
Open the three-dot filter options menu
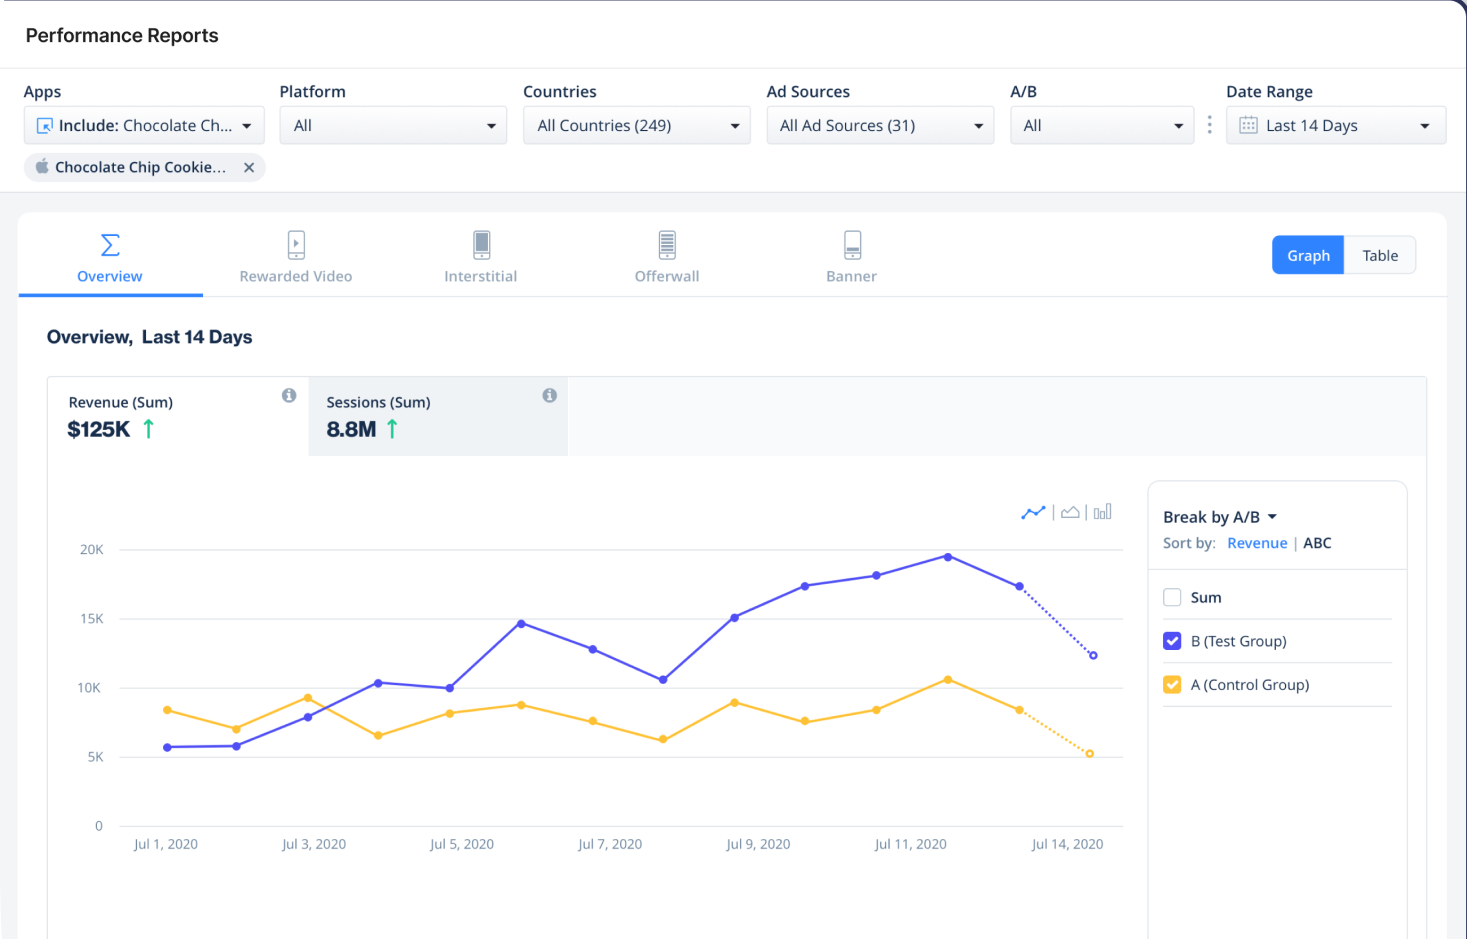tap(1209, 125)
